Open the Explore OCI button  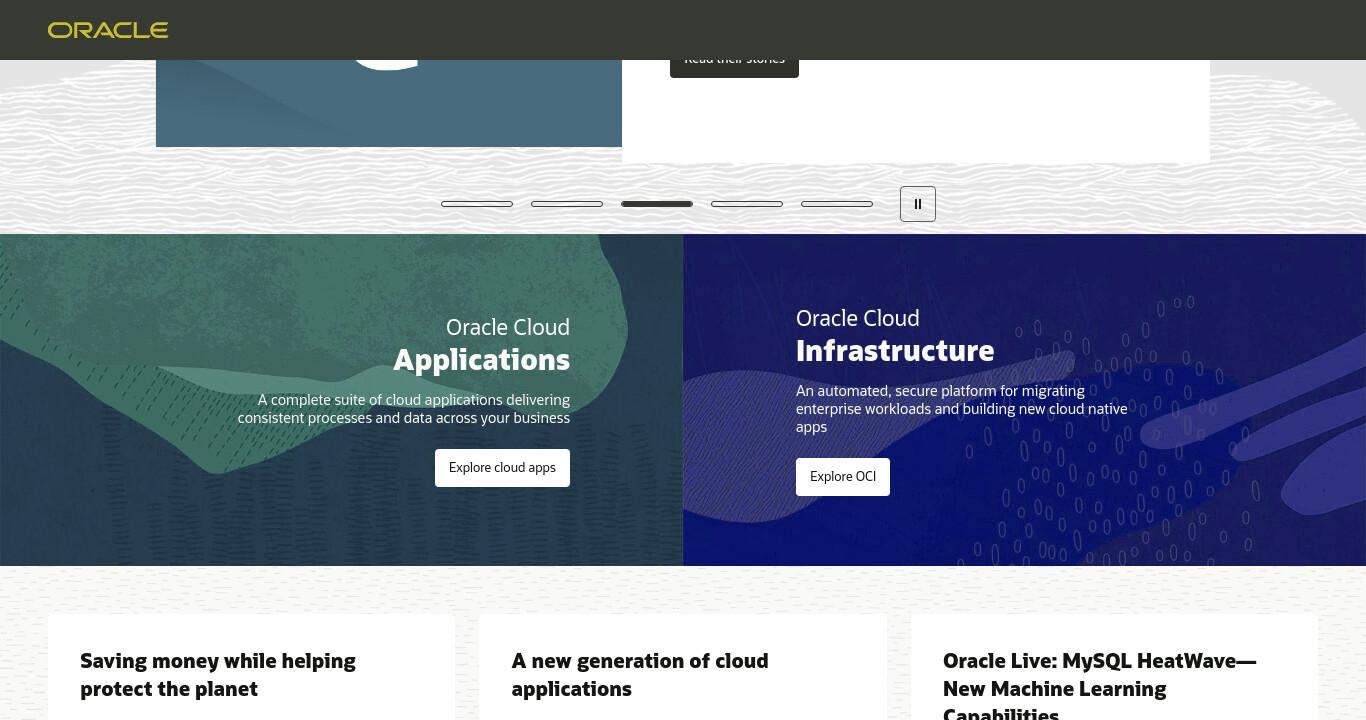coord(843,477)
